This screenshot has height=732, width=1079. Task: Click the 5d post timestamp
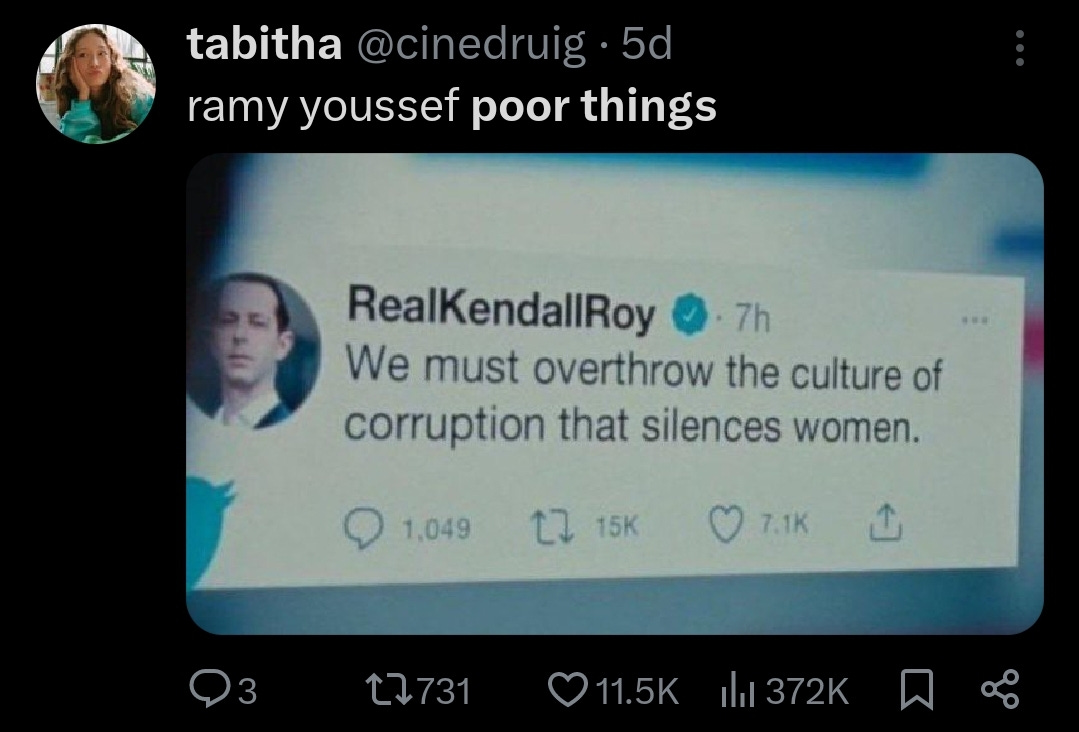tap(646, 44)
